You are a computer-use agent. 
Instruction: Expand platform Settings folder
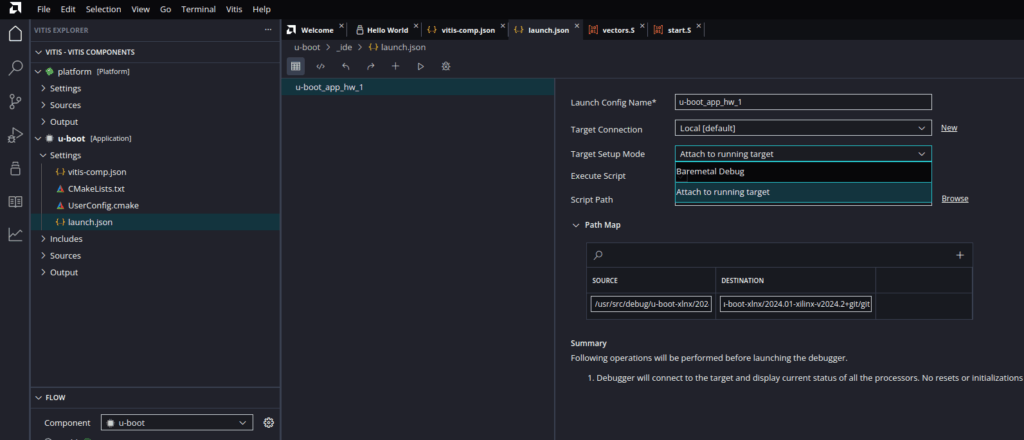click(x=43, y=88)
